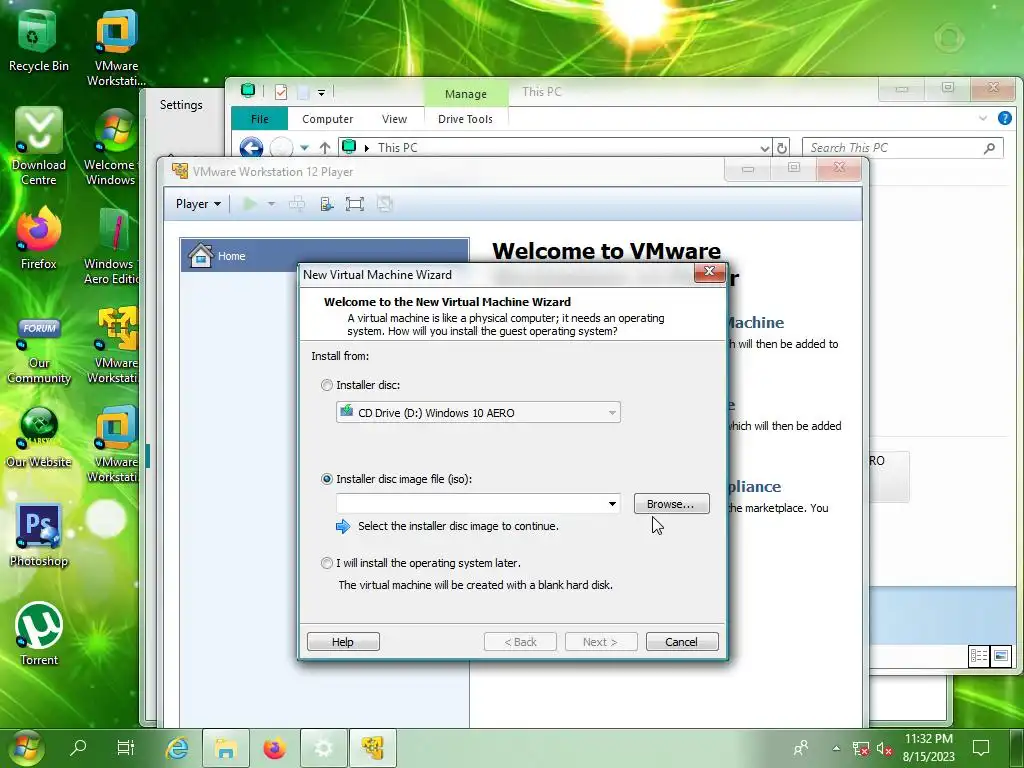Launch Internet Explorer from the taskbar

[176, 748]
